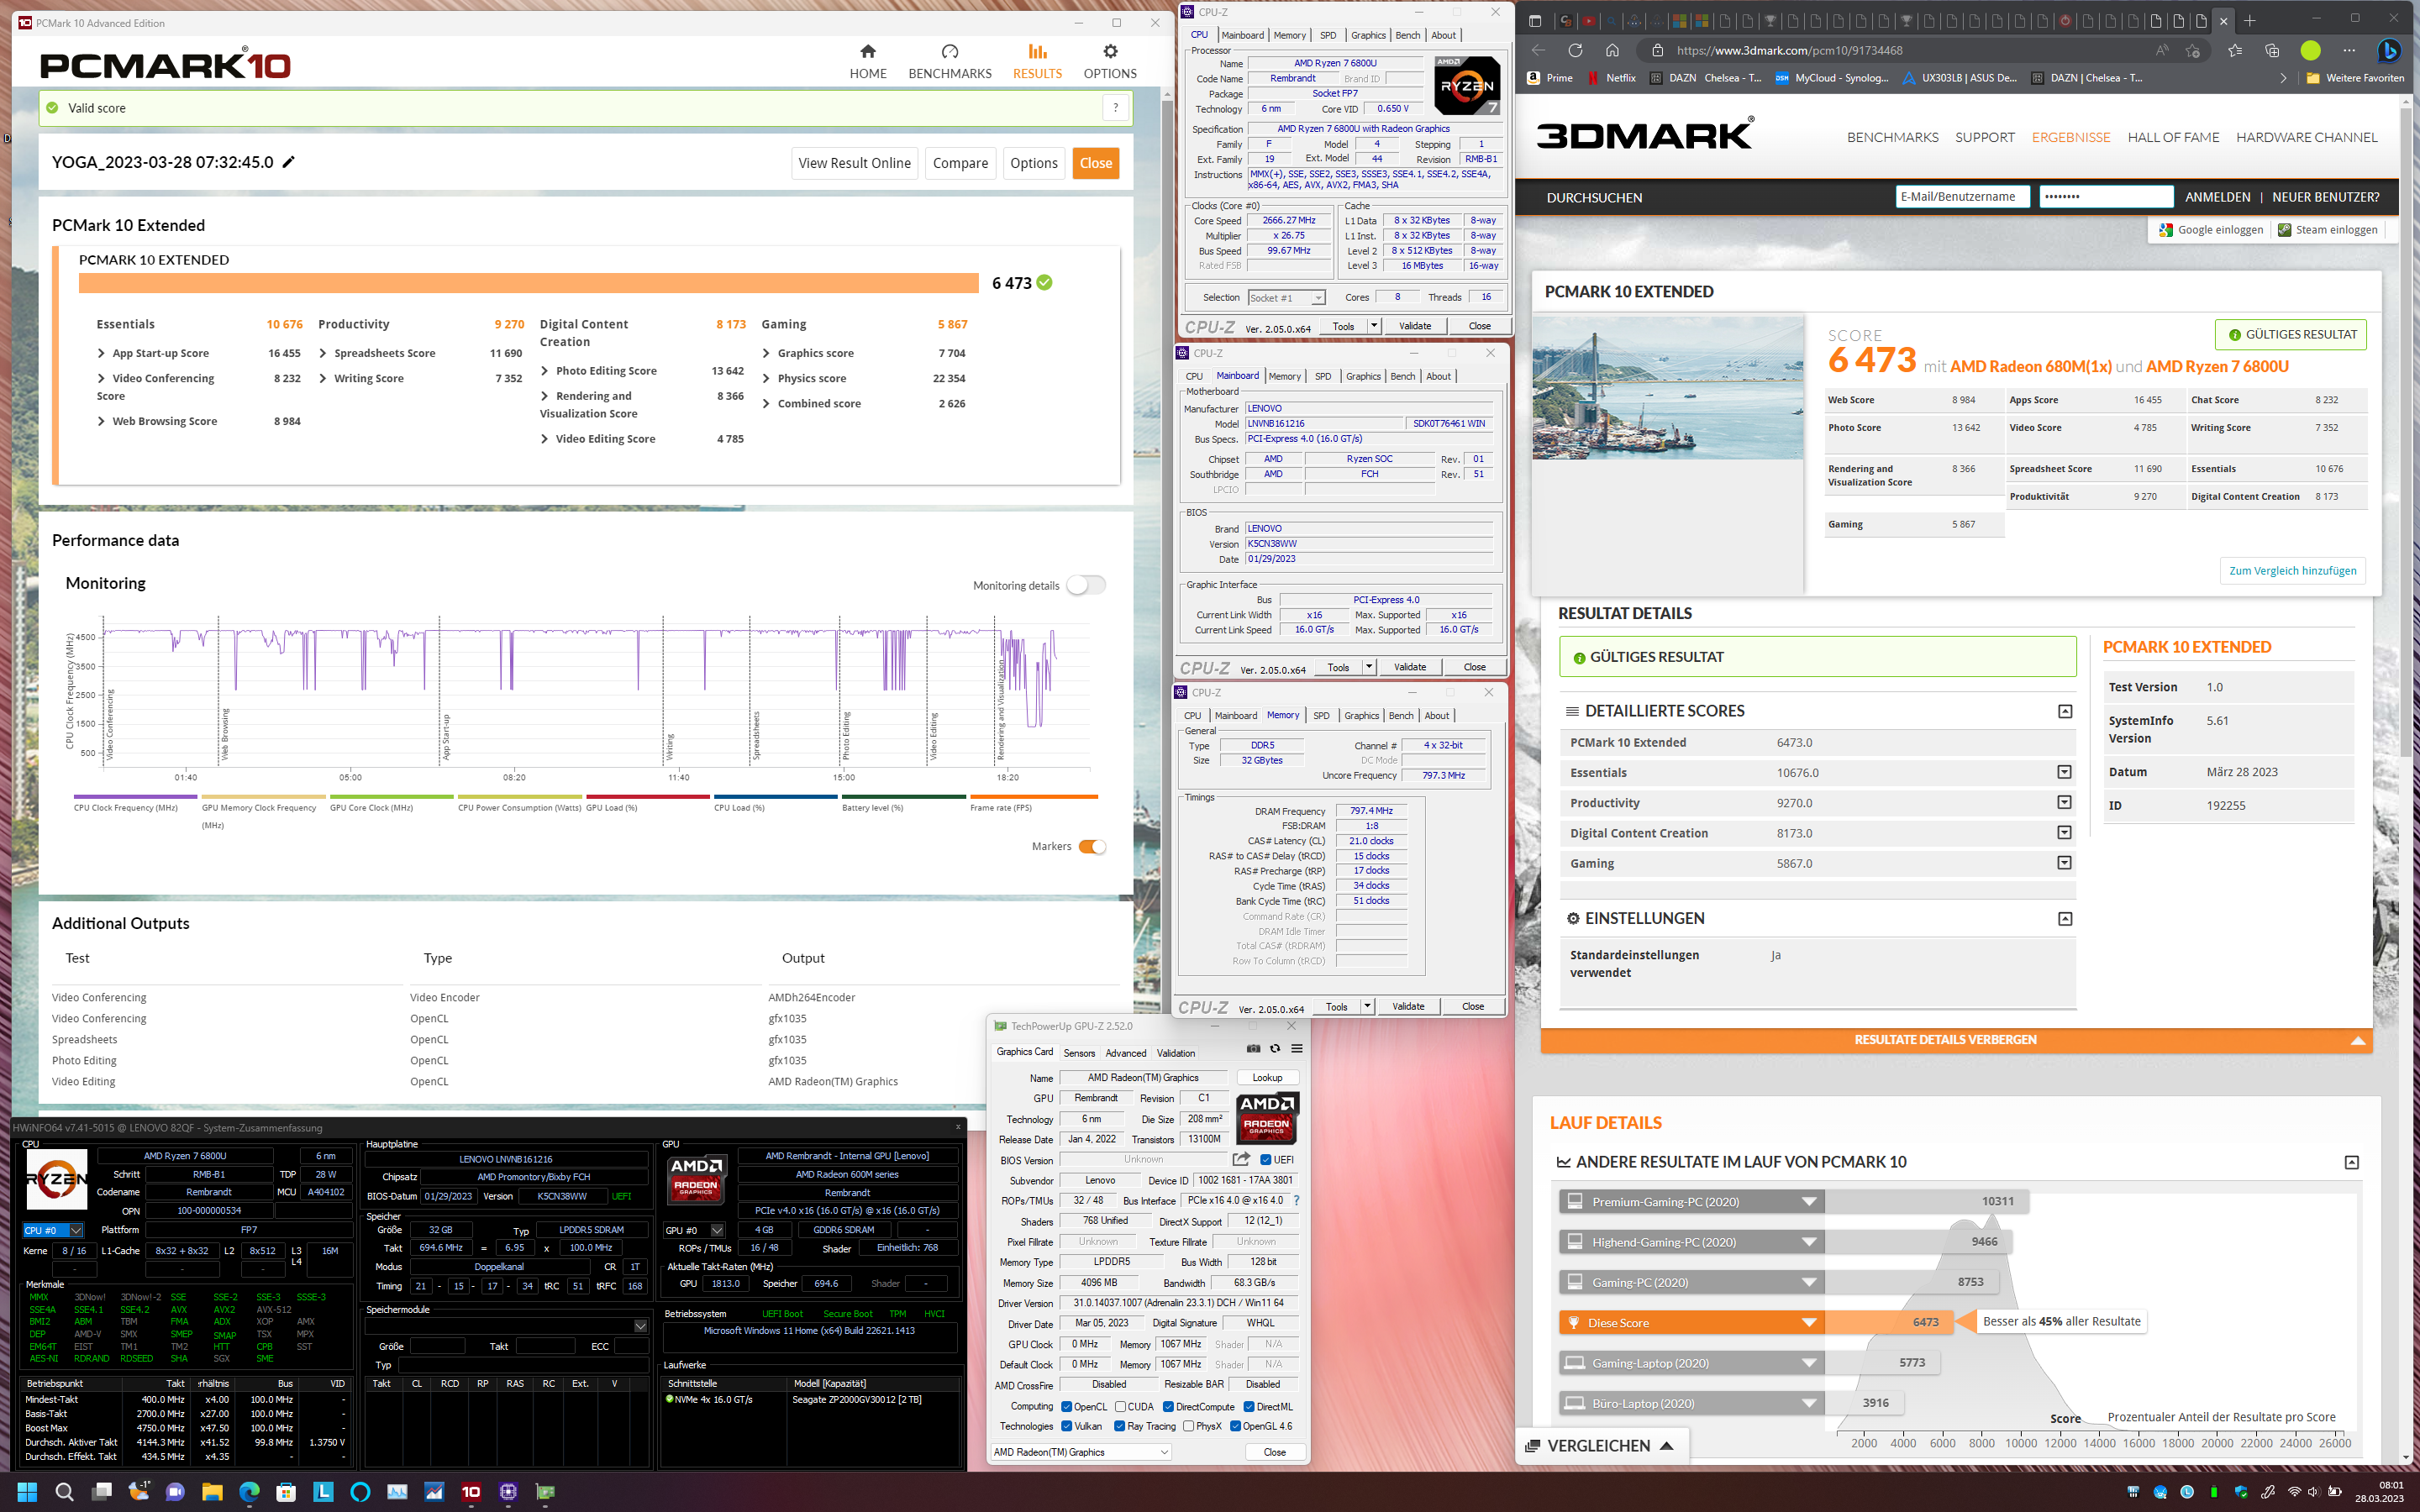The image size is (2420, 1512).
Task: Open the Prime bookmark in favorites bar
Action: [1550, 78]
